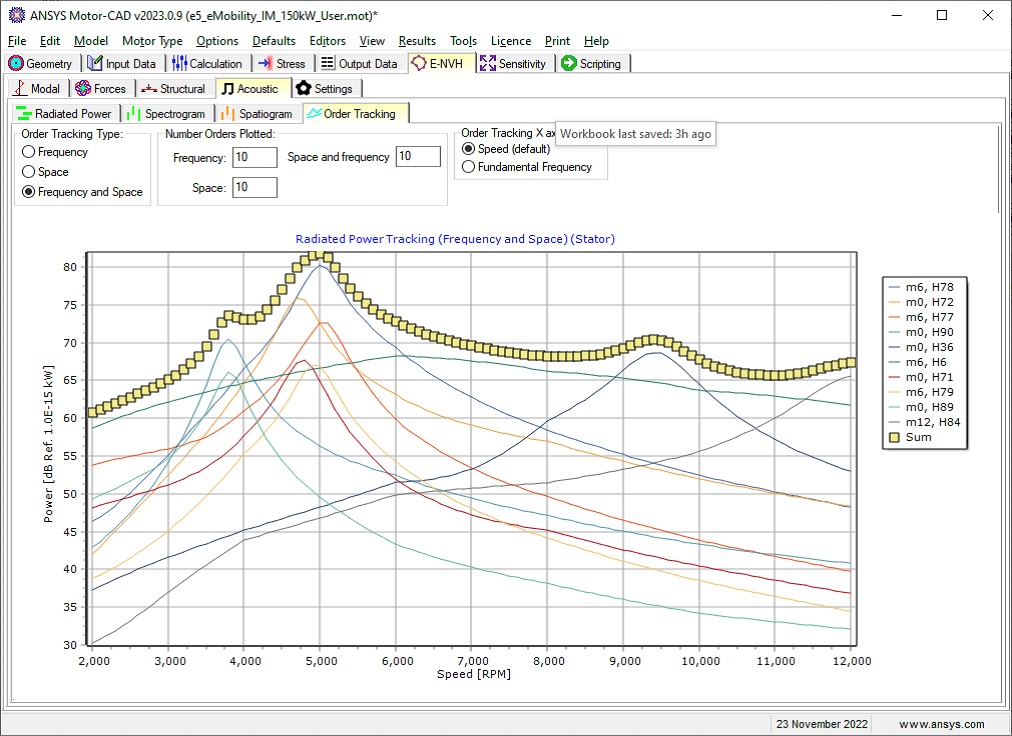
Task: Switch to the Modal sub-tab
Action: point(38,88)
